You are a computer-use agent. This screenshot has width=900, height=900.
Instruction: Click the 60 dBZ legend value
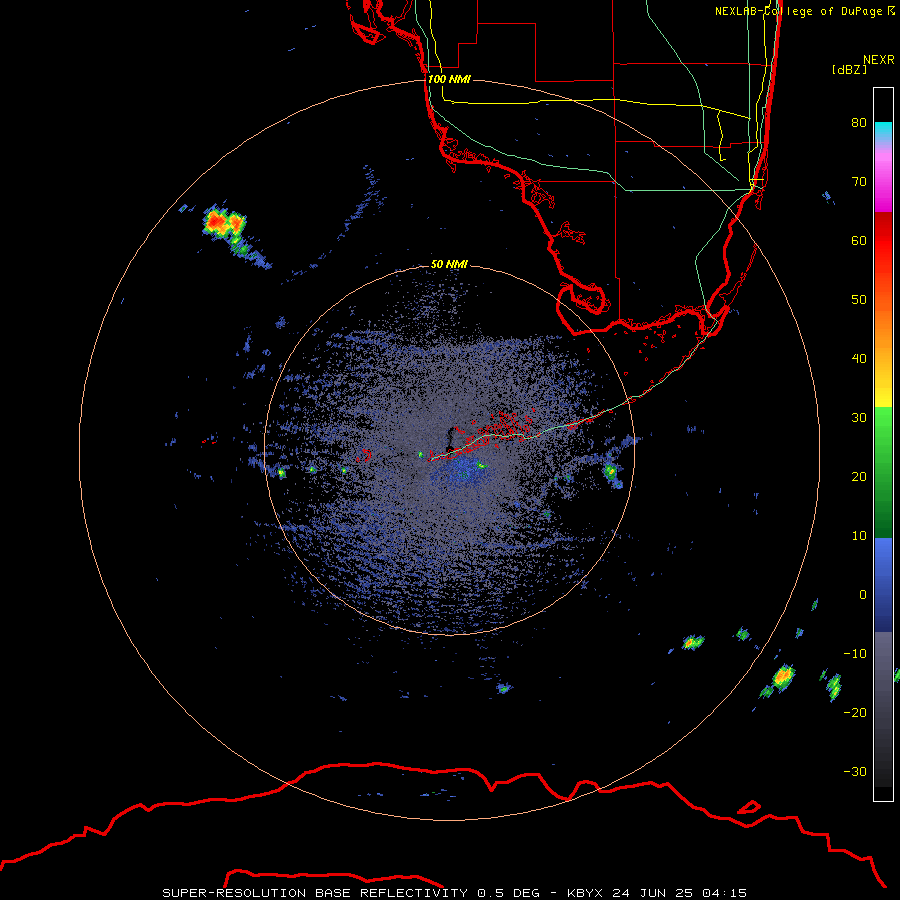click(x=859, y=240)
